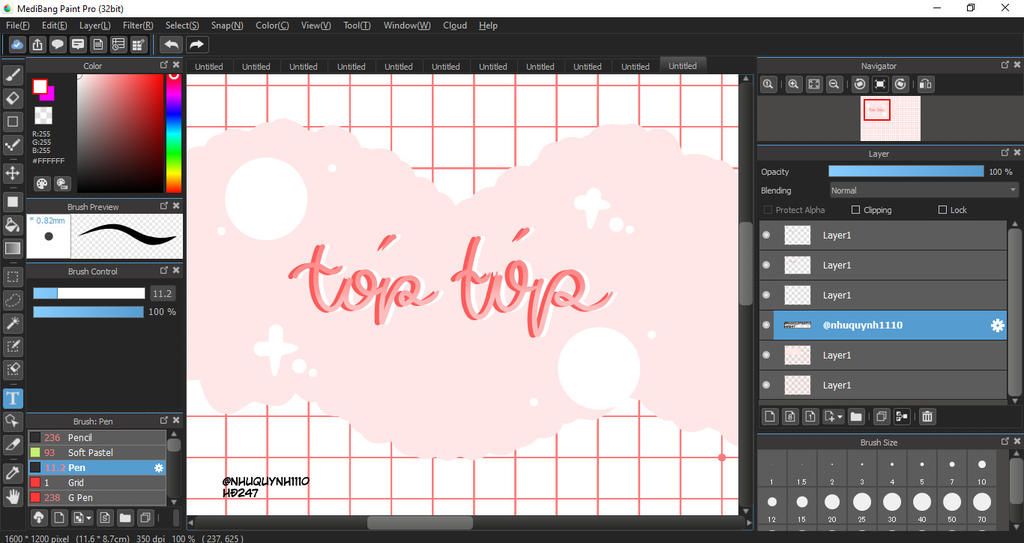Click the Undo arrow in toolbar
Screen dimensions: 1024x543
171,44
